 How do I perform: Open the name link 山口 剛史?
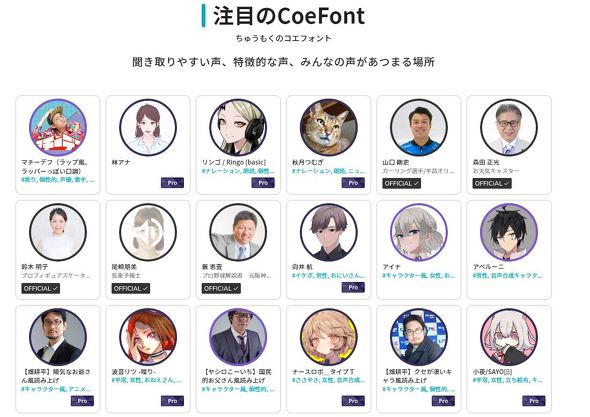(x=396, y=162)
